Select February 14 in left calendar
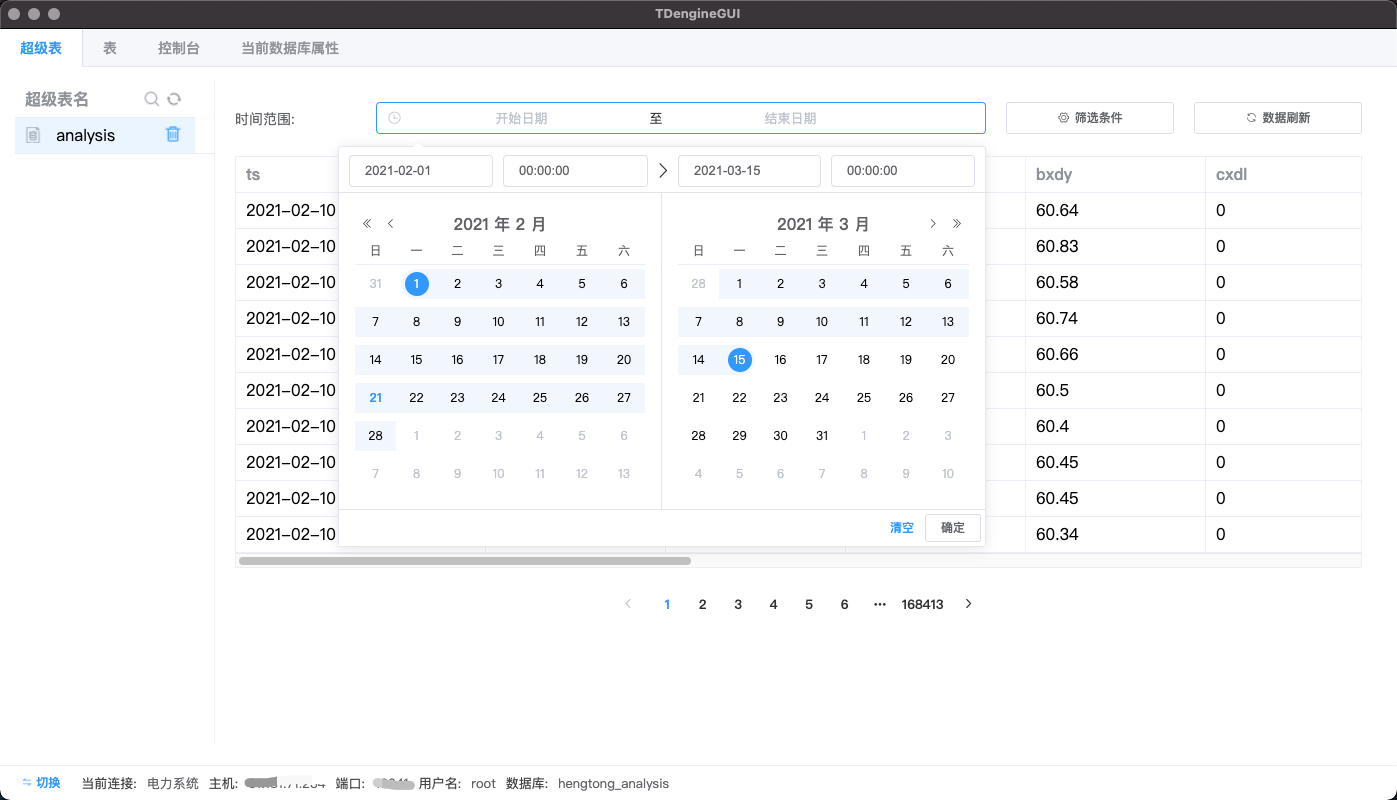Image resolution: width=1397 pixels, height=800 pixels. pos(375,360)
